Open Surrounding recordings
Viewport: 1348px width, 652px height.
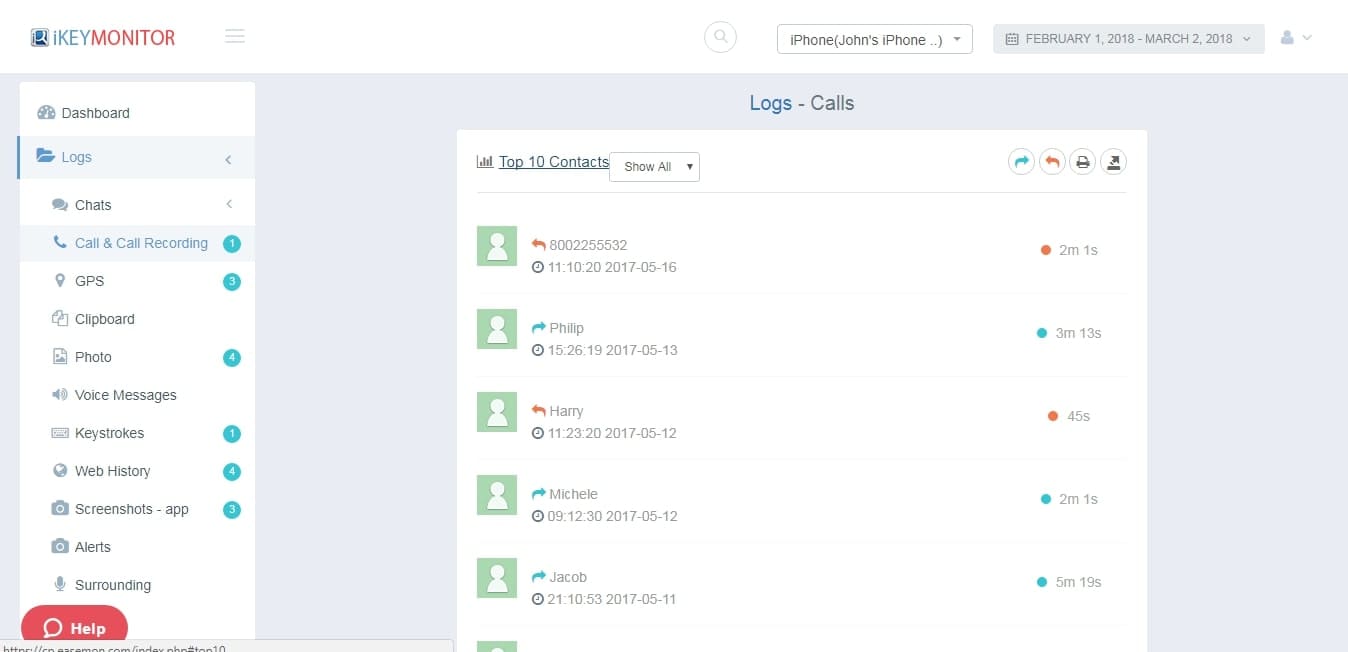[x=112, y=585]
